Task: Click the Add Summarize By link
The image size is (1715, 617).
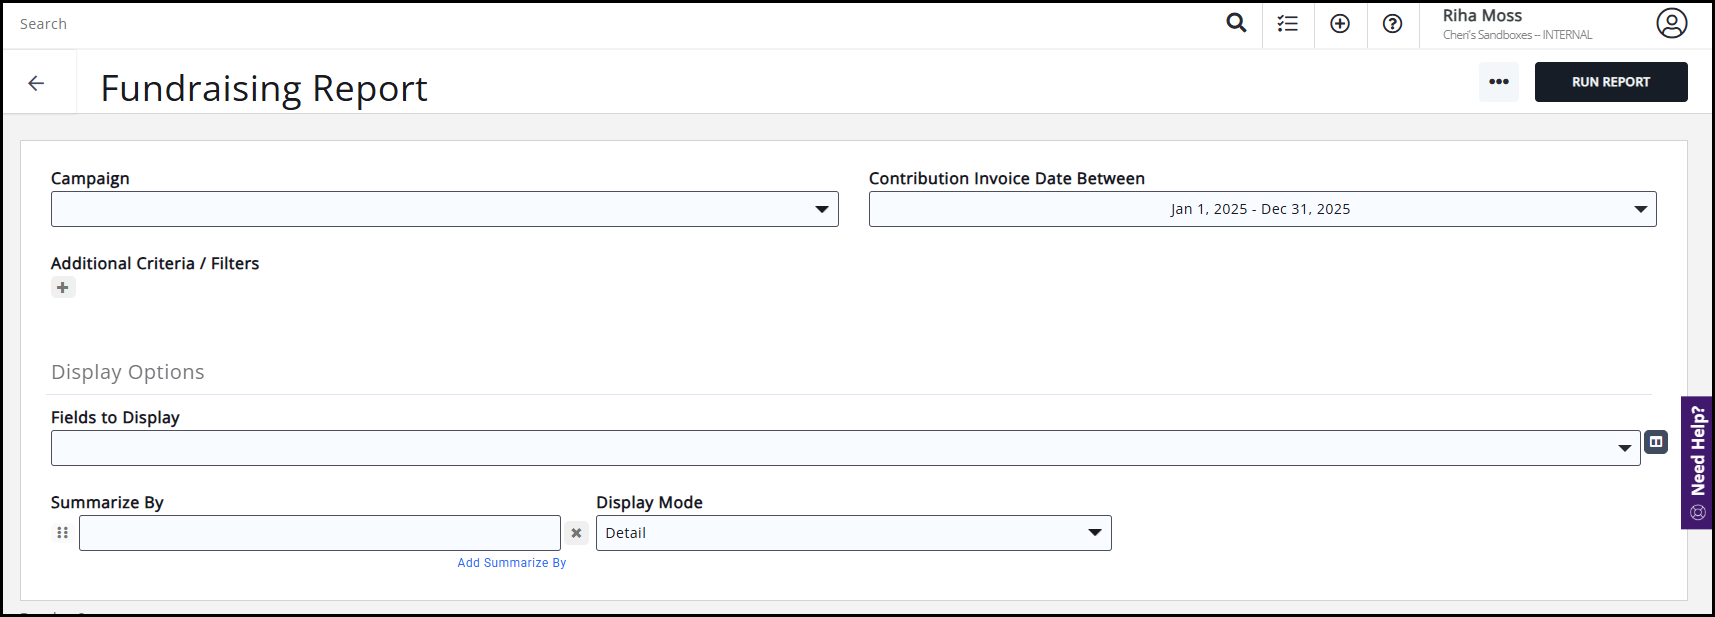Action: (511, 563)
